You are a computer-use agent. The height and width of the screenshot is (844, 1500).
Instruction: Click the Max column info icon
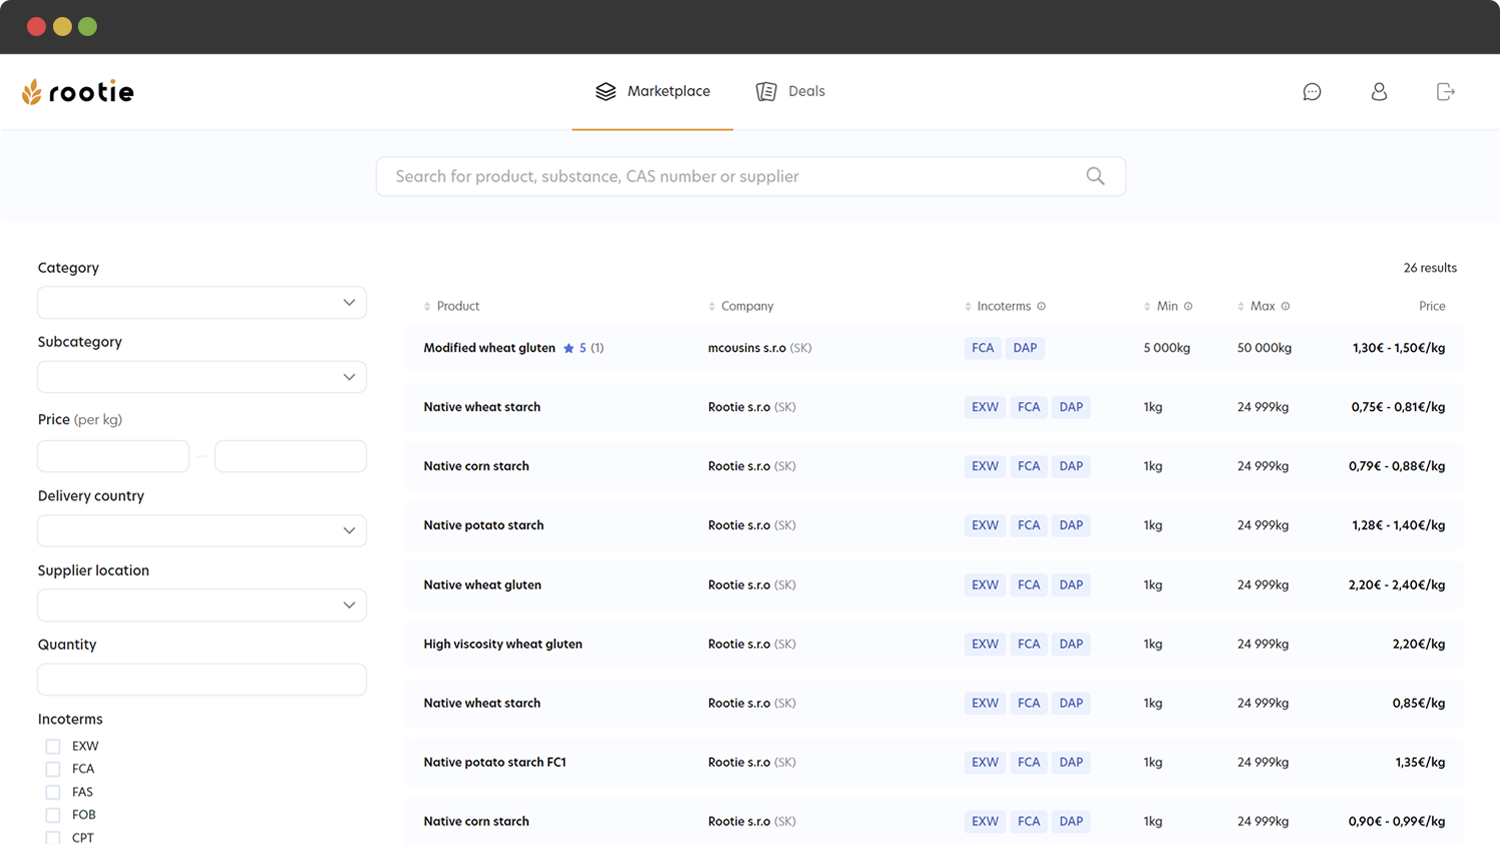[1285, 306]
